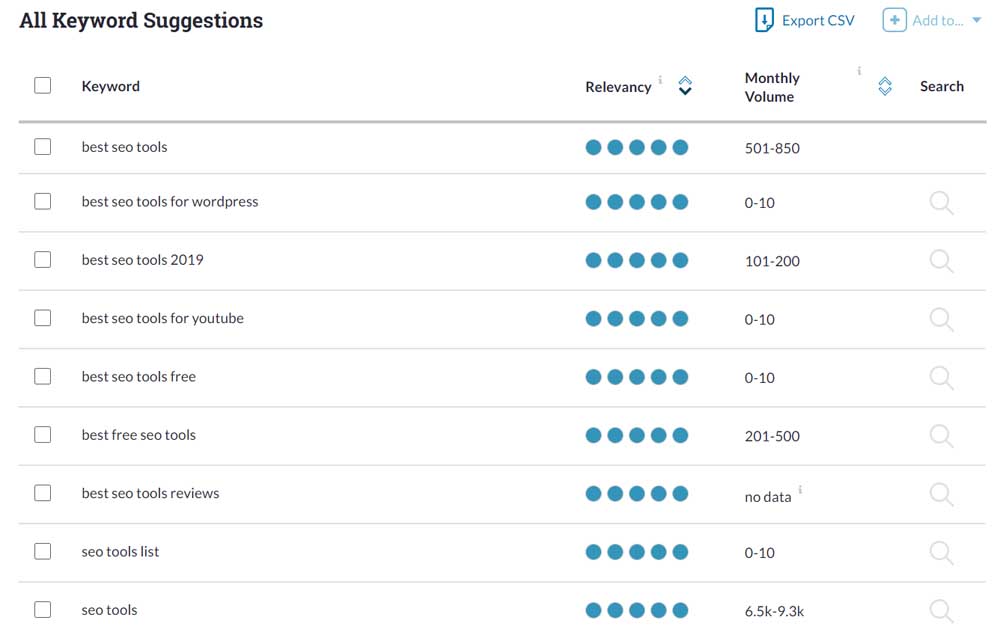Tick the checkbox in the 6.5k-9.3k row

pyautogui.click(x=43, y=610)
